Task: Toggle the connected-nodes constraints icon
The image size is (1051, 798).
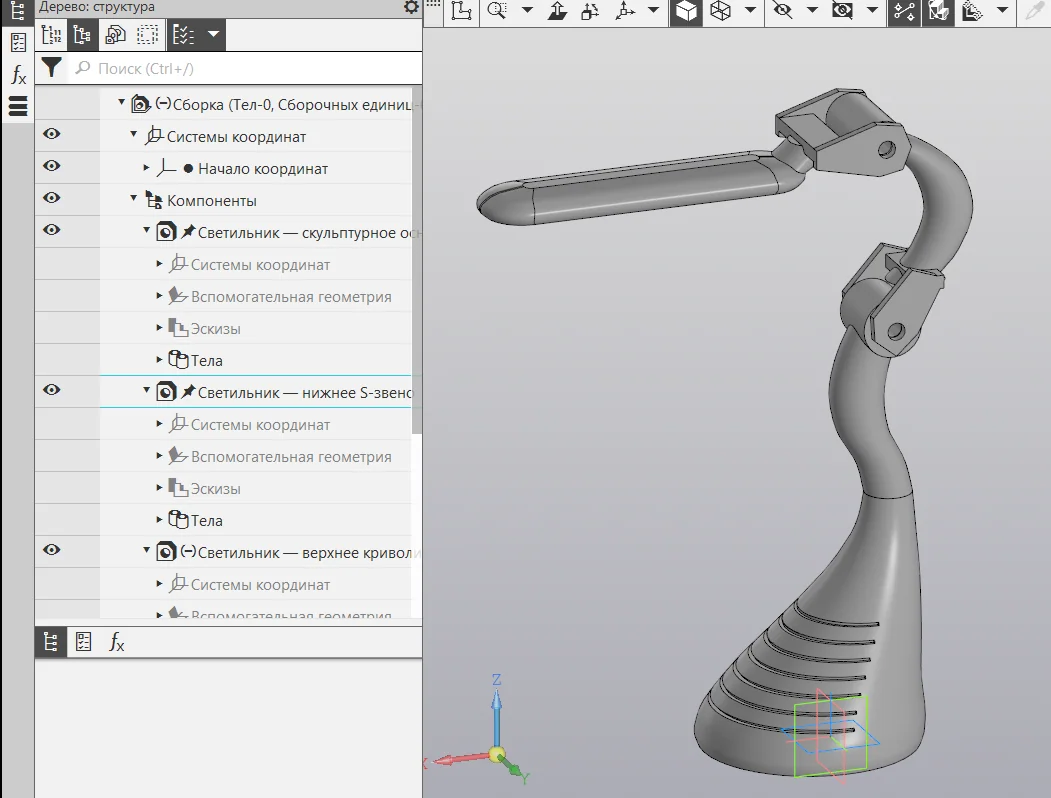Action: pos(904,11)
